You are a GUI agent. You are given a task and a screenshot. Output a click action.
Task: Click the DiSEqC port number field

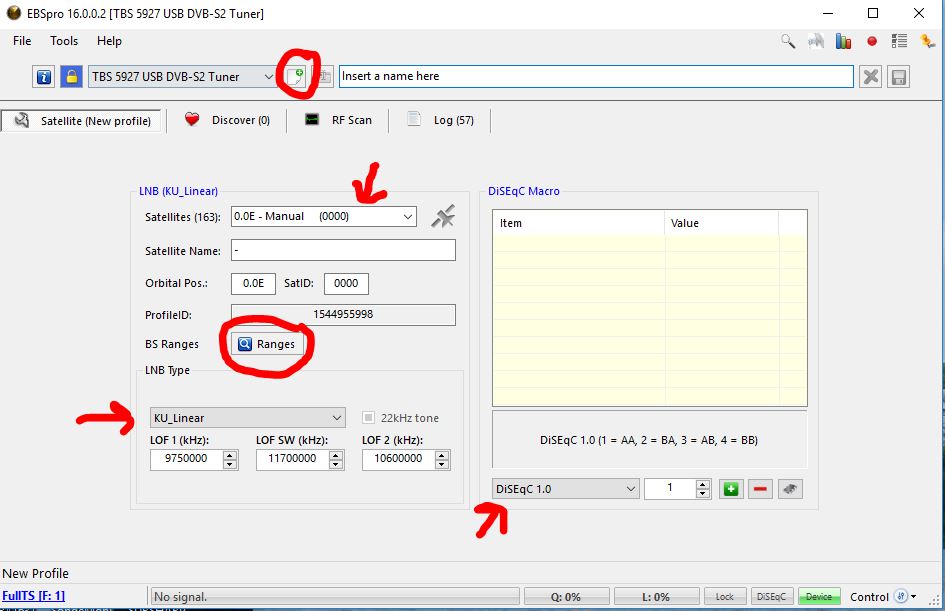click(x=670, y=488)
